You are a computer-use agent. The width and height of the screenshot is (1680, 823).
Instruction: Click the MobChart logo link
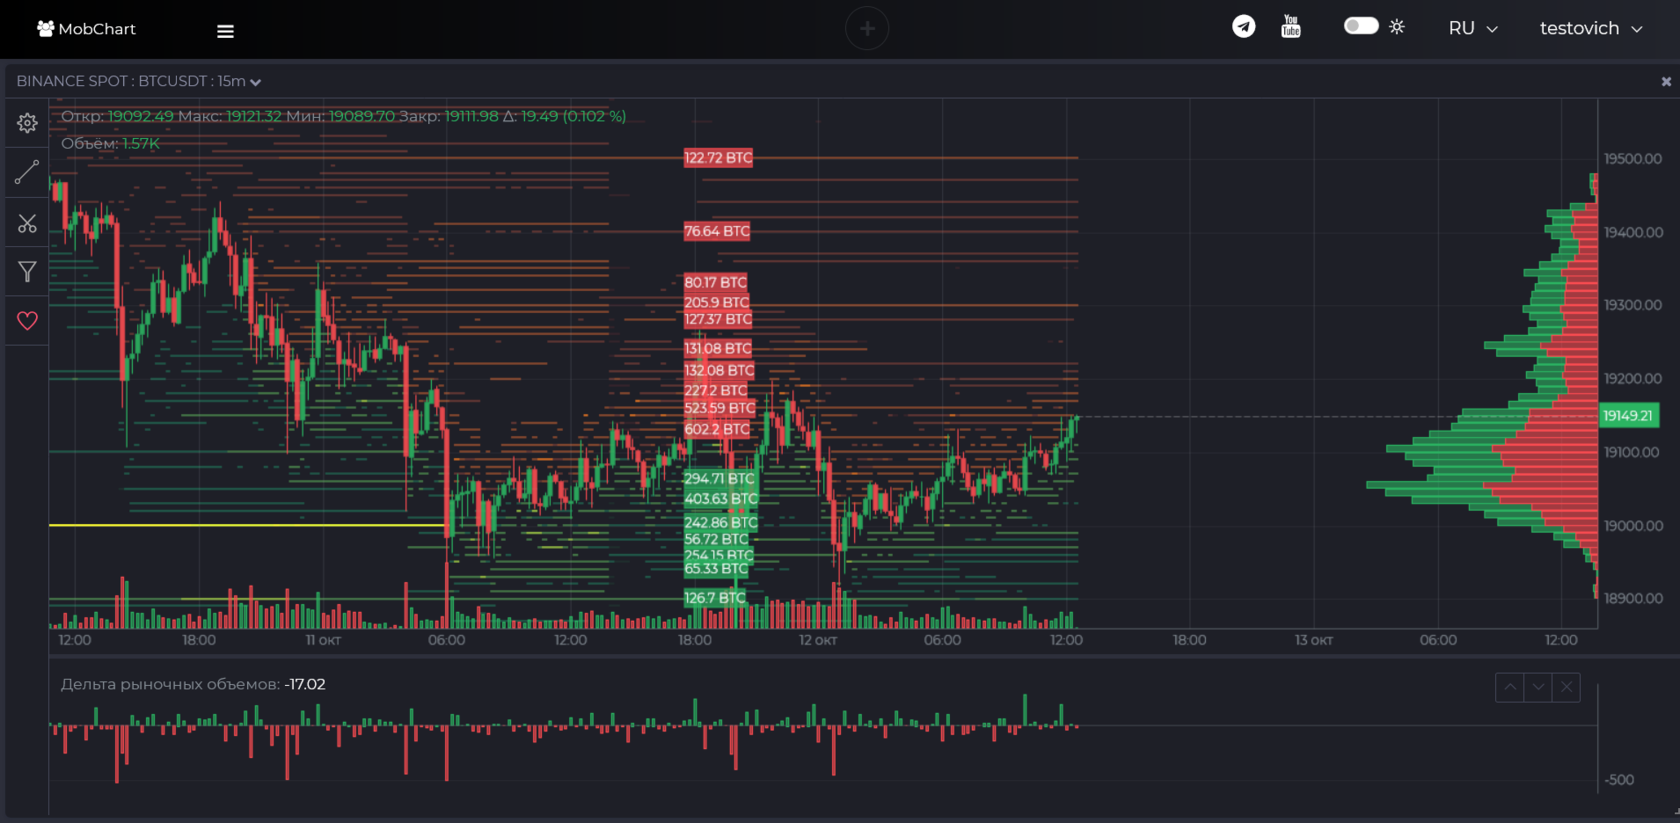86,28
